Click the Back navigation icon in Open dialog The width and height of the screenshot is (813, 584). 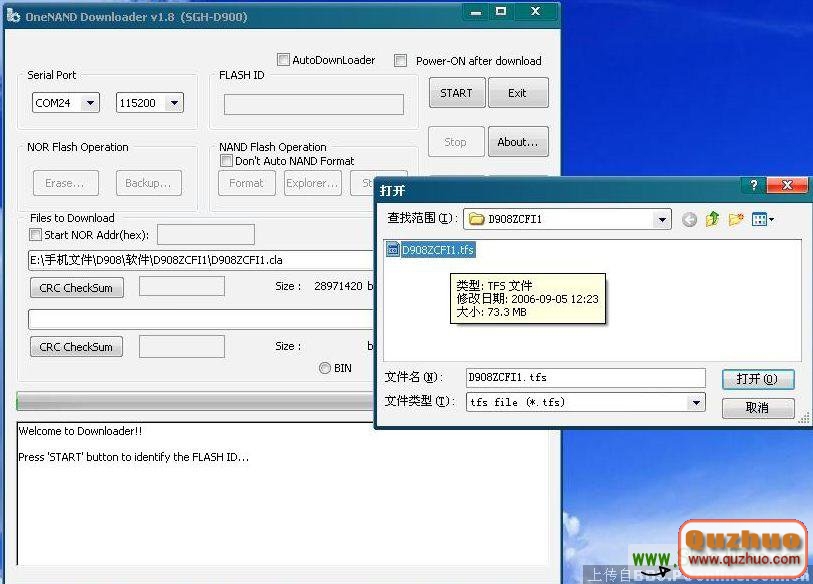pyautogui.click(x=689, y=220)
